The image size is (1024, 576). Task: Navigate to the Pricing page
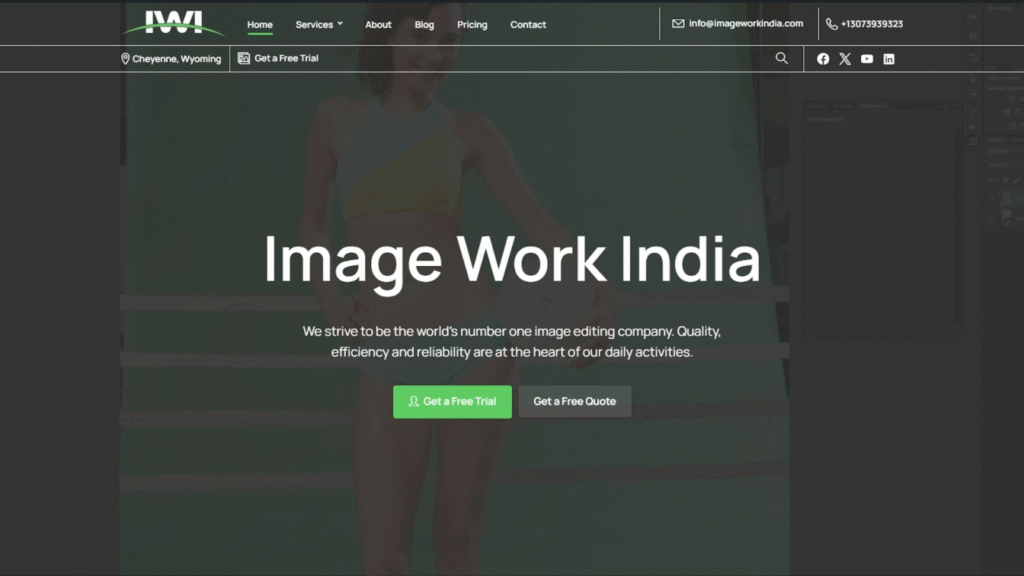tap(472, 25)
